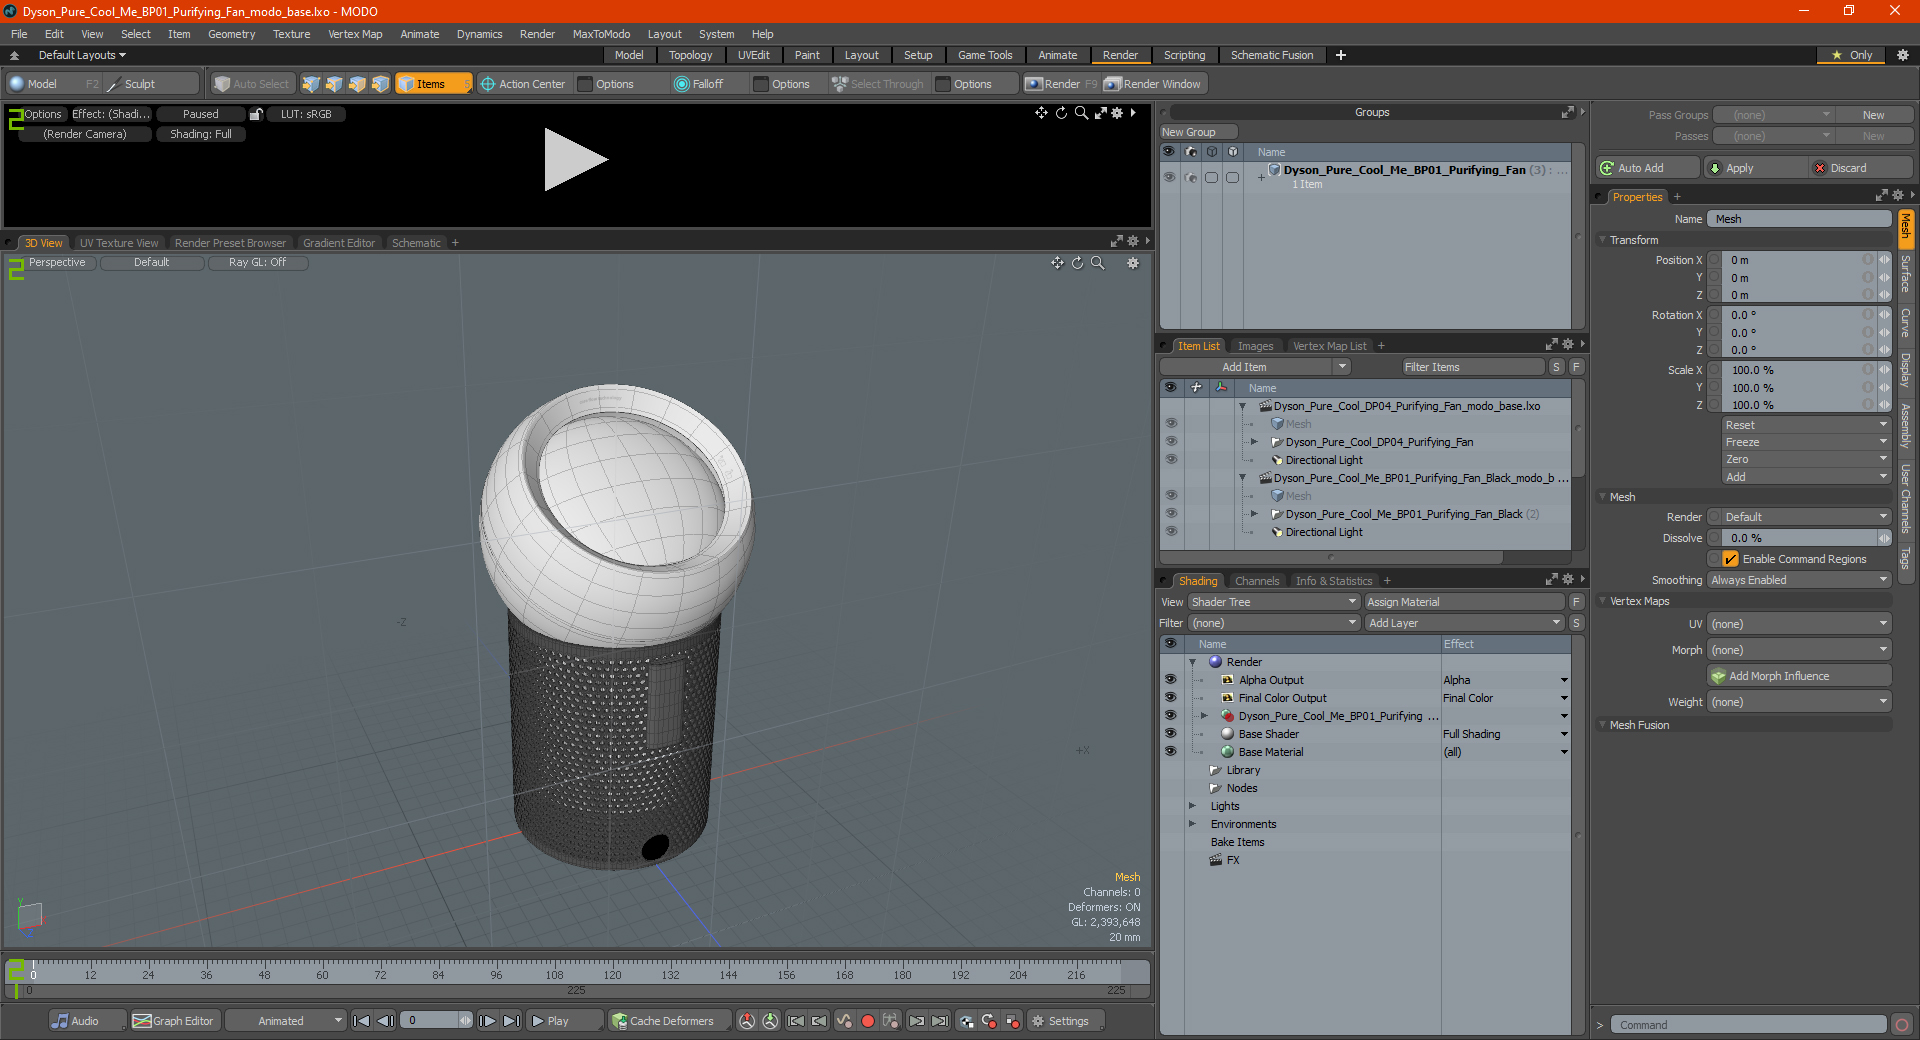Click the Assign Material button
The image size is (1920, 1040).
1464,602
